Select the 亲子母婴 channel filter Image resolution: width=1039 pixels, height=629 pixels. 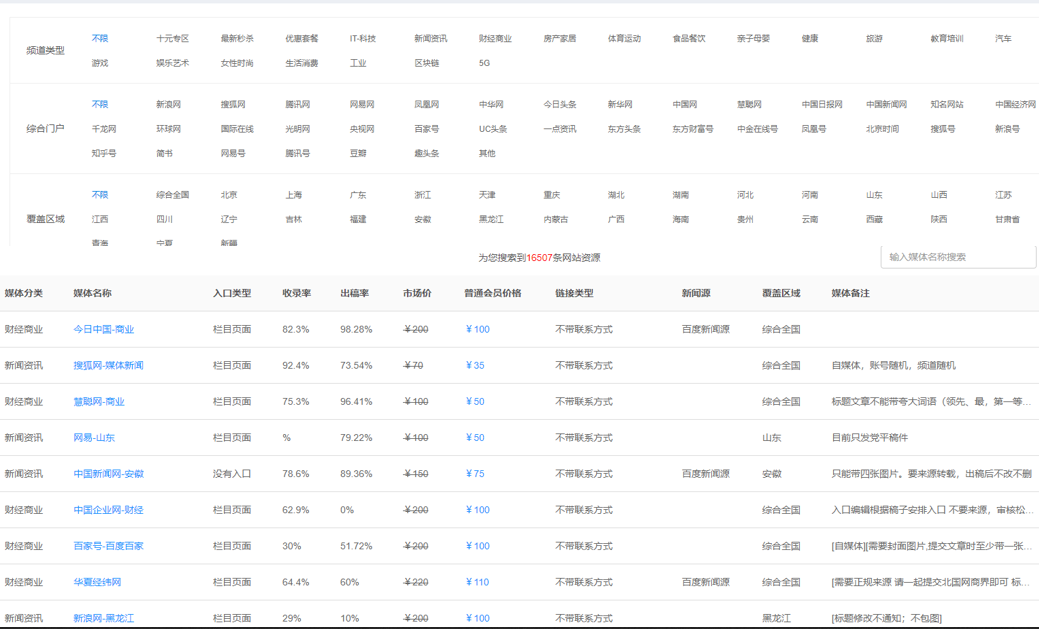(x=753, y=38)
